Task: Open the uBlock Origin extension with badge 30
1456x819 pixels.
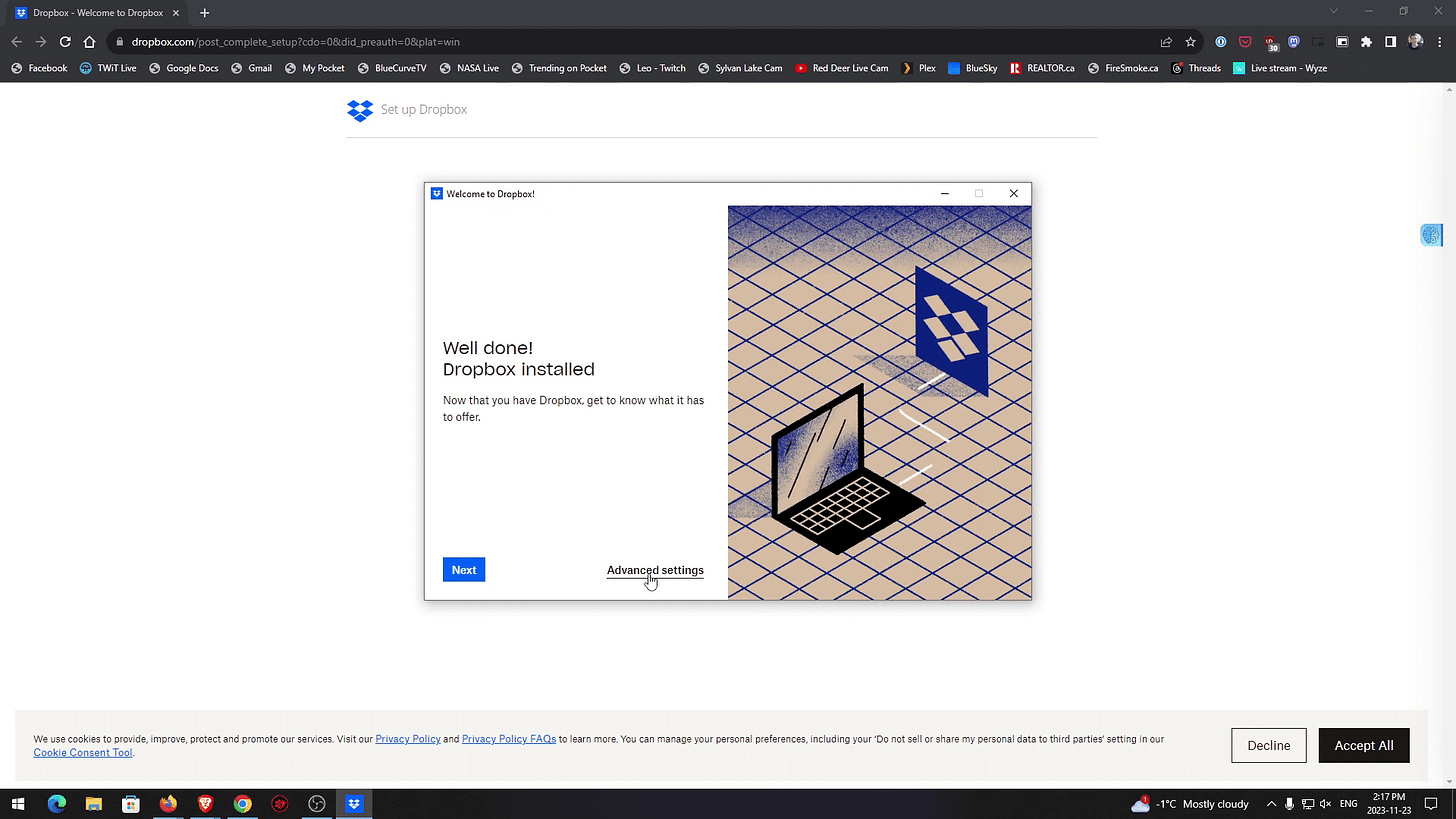Action: pyautogui.click(x=1270, y=42)
